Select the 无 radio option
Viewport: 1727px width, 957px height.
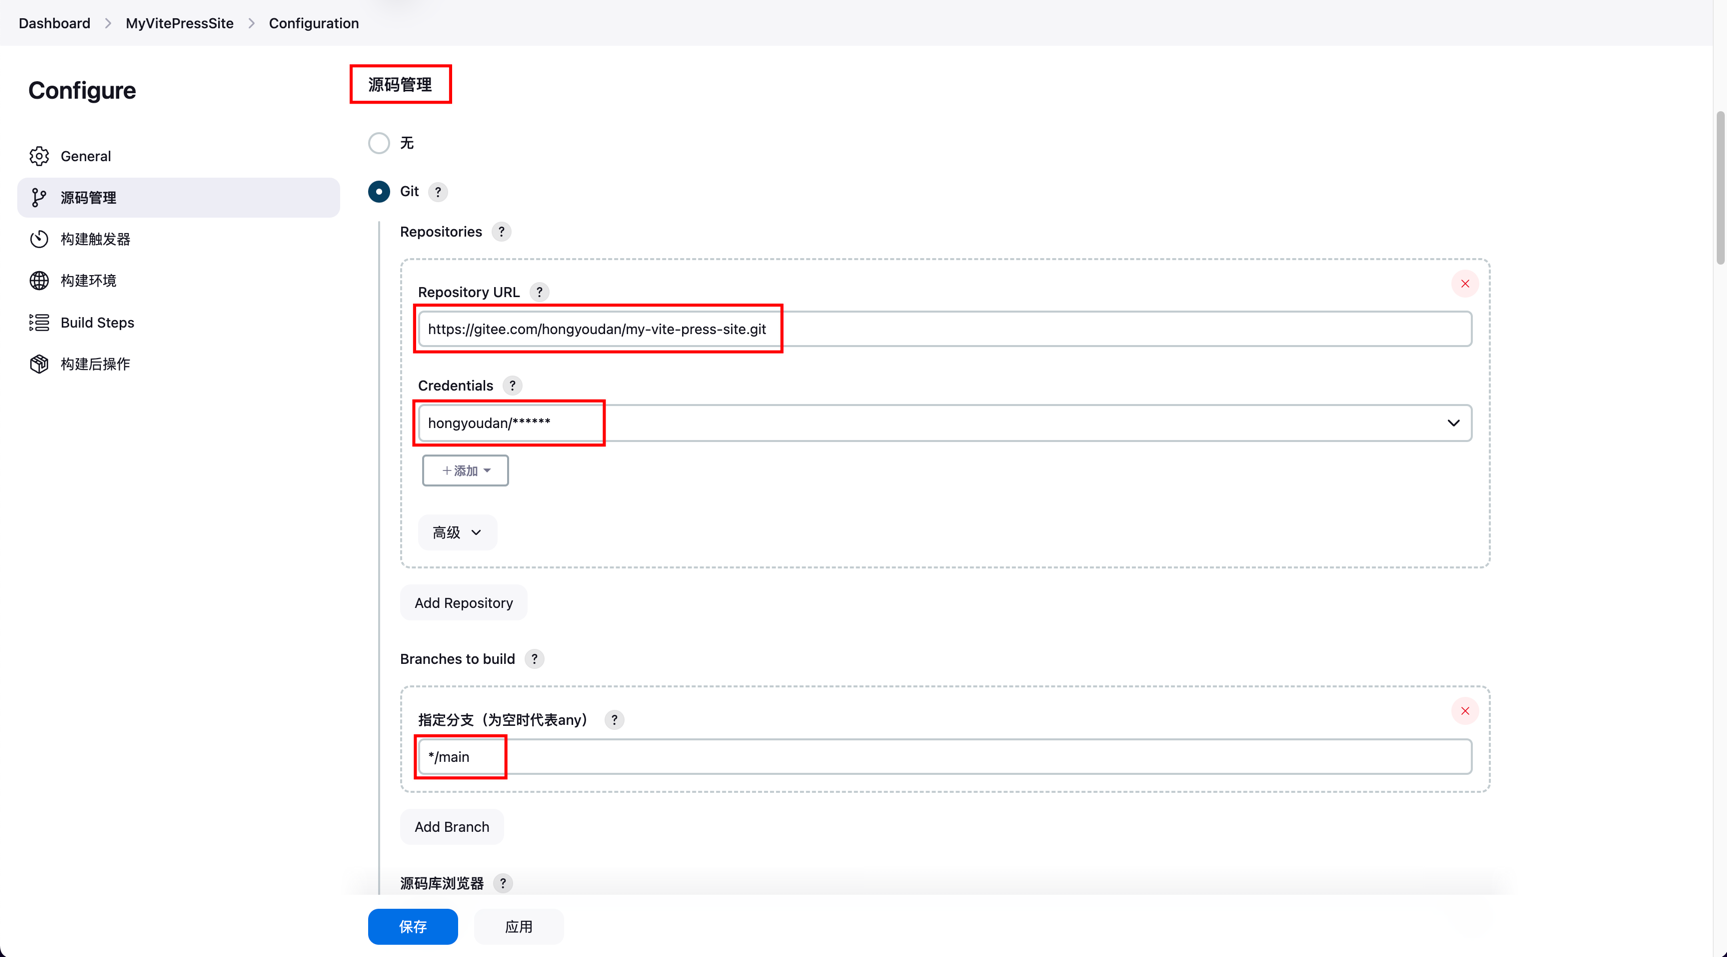click(x=379, y=143)
